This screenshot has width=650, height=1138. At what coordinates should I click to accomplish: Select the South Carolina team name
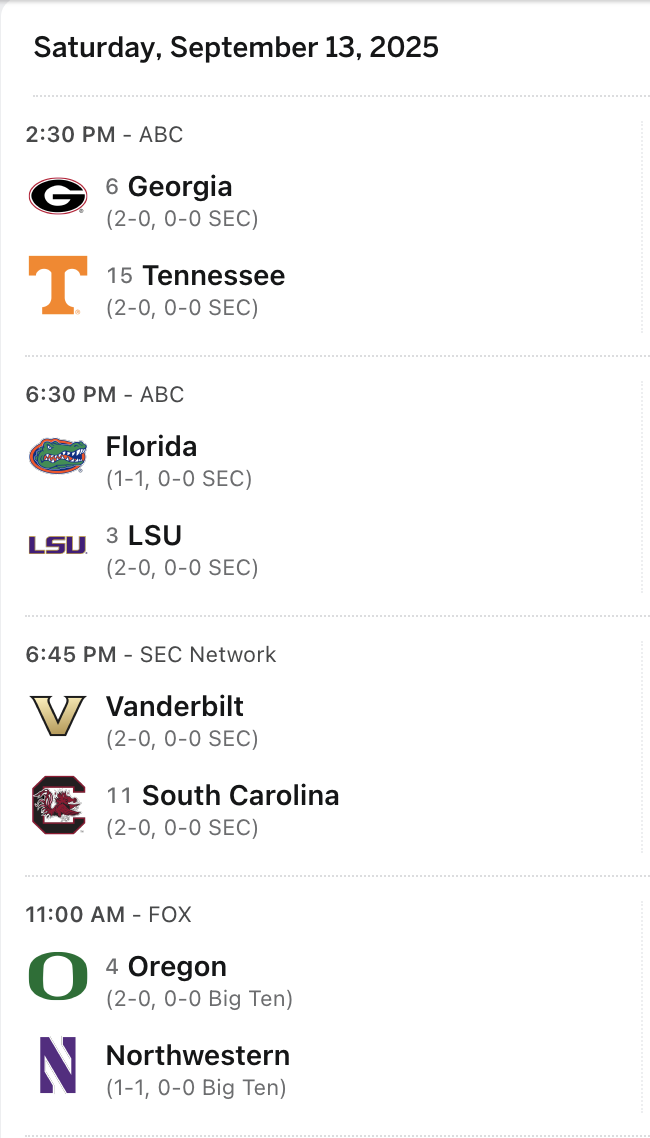click(x=240, y=796)
